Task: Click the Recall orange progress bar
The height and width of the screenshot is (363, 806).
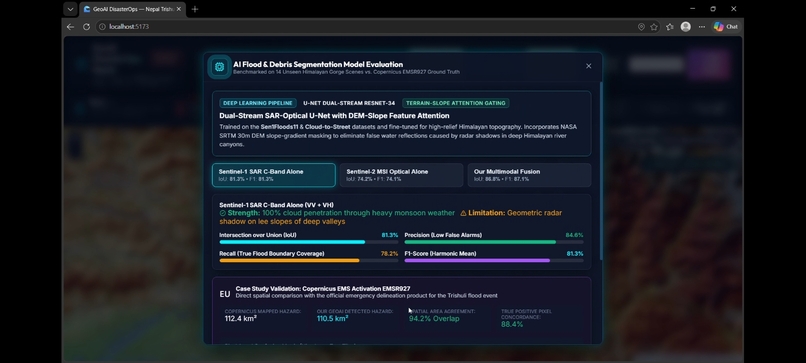Action: click(308, 261)
